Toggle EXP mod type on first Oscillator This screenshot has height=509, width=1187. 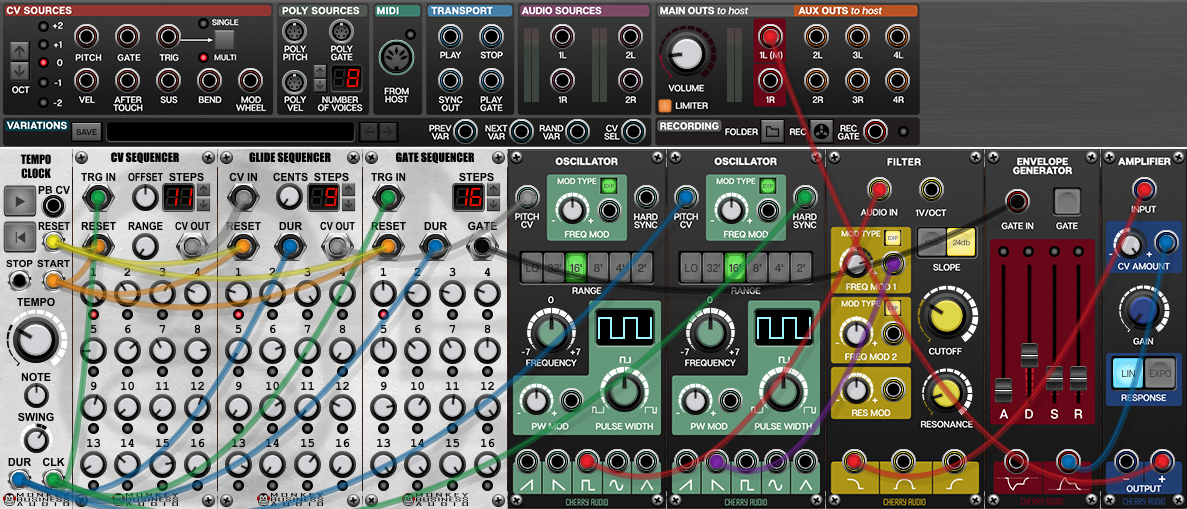608,185
